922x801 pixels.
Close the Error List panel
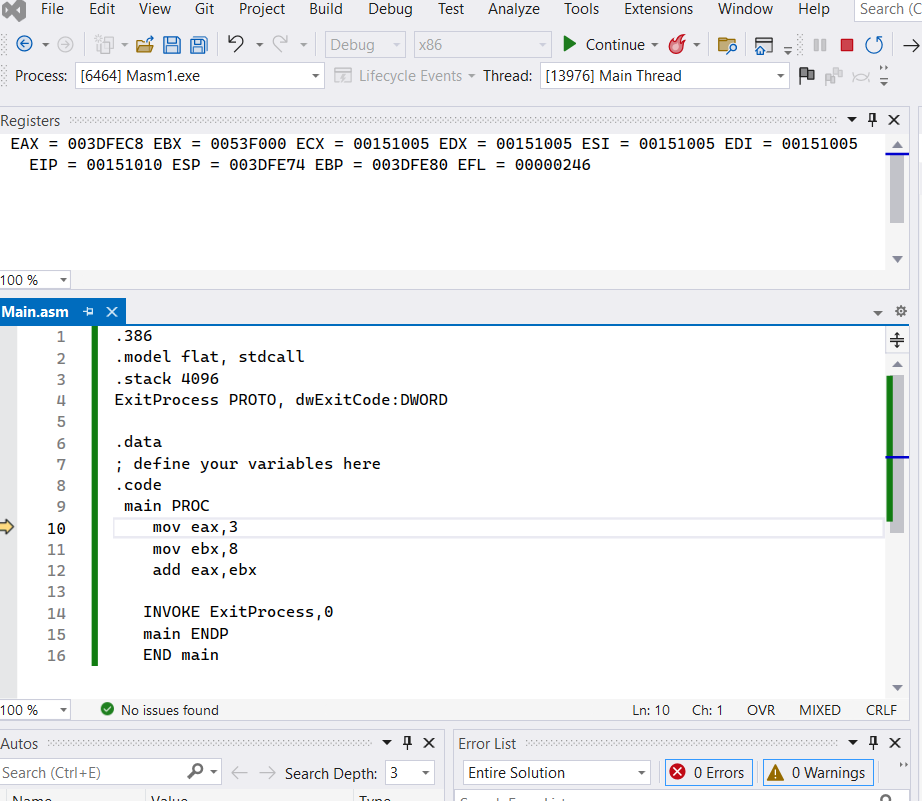895,743
